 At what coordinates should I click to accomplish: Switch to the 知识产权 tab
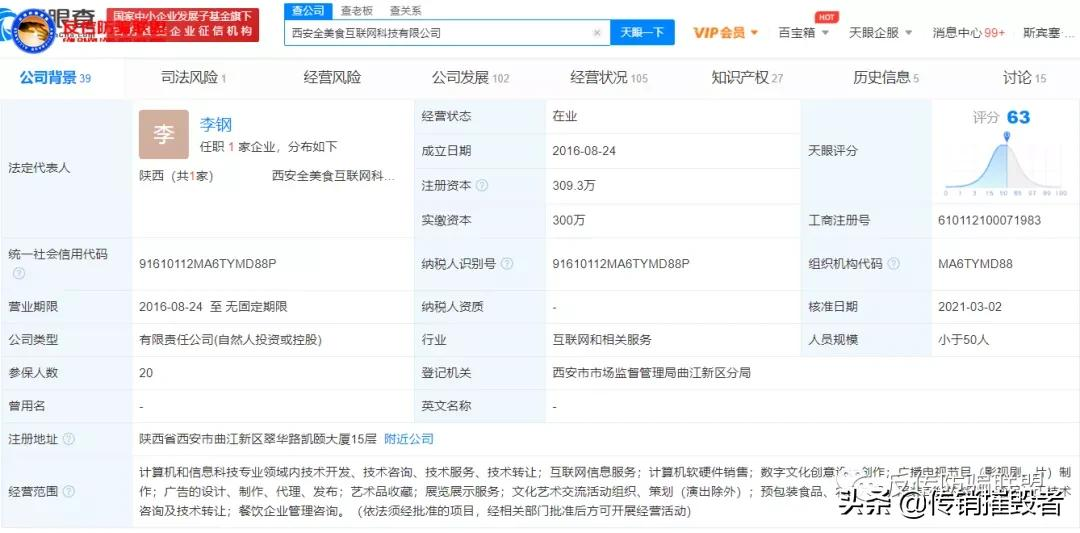pos(747,78)
